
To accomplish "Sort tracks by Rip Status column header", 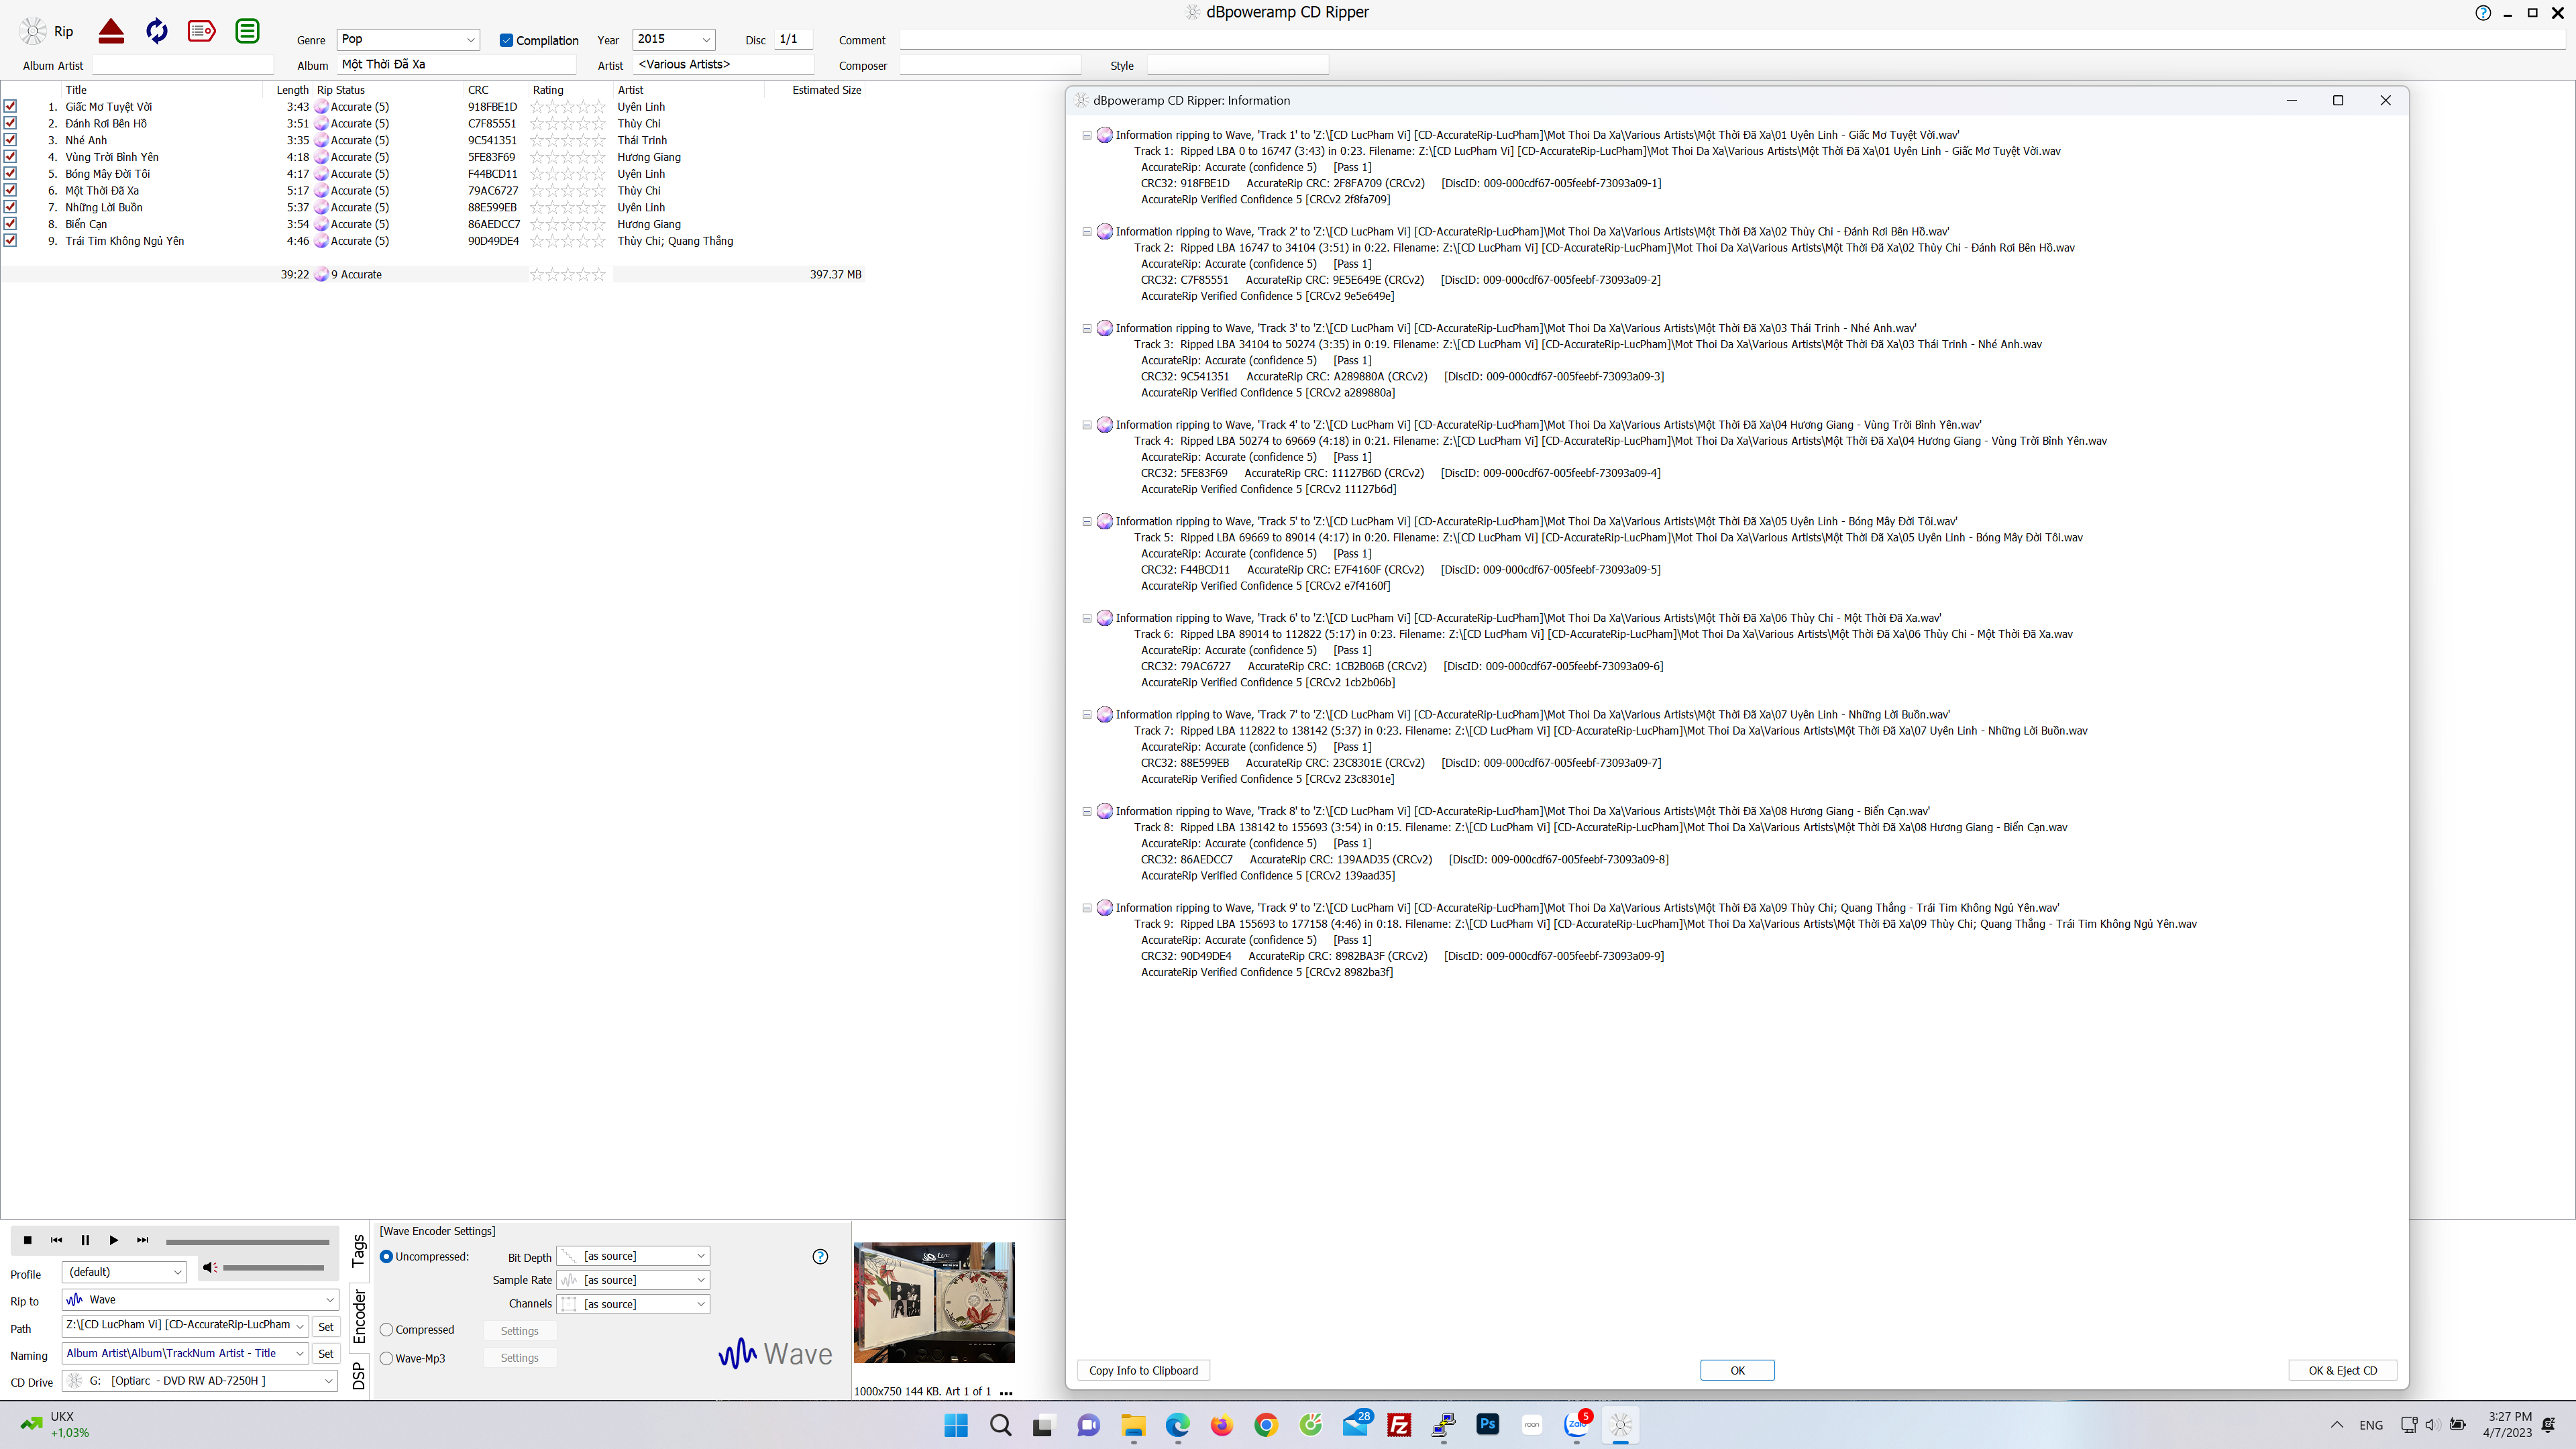I will tap(341, 90).
